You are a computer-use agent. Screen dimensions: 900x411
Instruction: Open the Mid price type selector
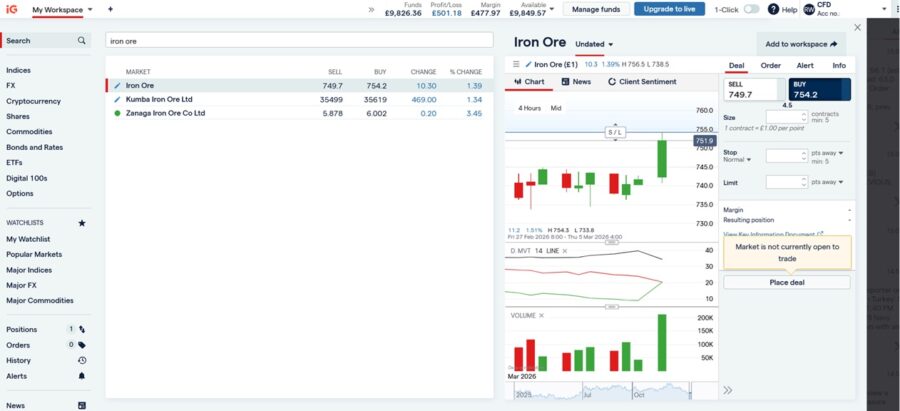coord(556,108)
